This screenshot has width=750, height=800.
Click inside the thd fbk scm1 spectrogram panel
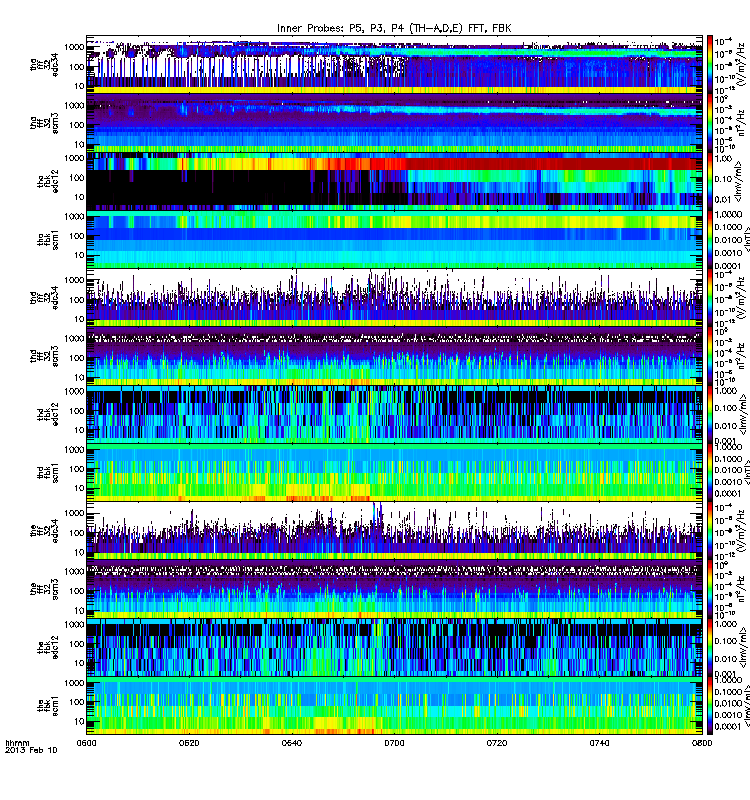[x=394, y=472]
